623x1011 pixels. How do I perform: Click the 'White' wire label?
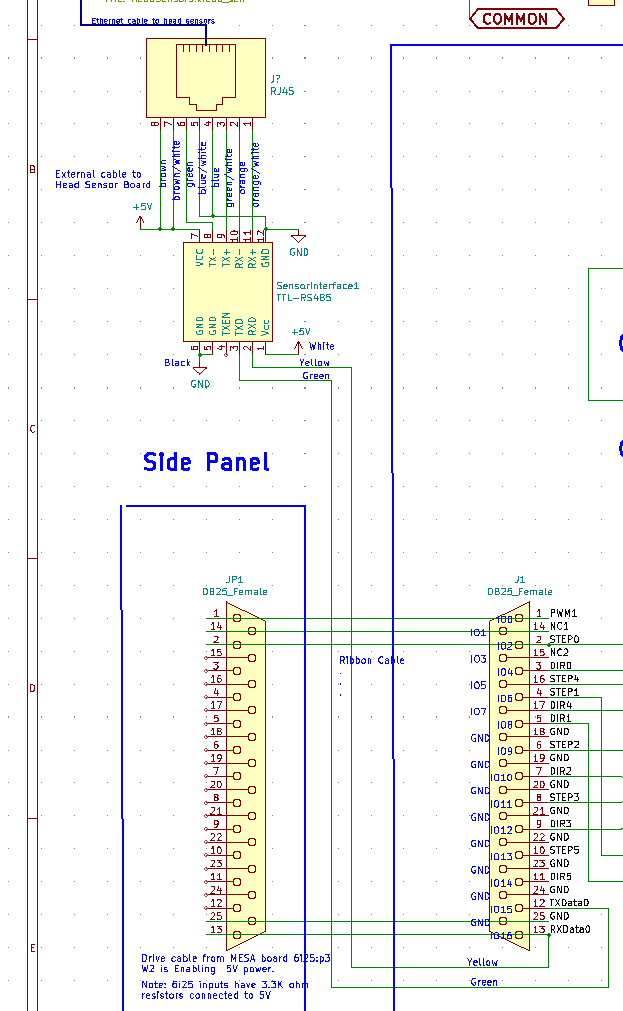pos(322,346)
